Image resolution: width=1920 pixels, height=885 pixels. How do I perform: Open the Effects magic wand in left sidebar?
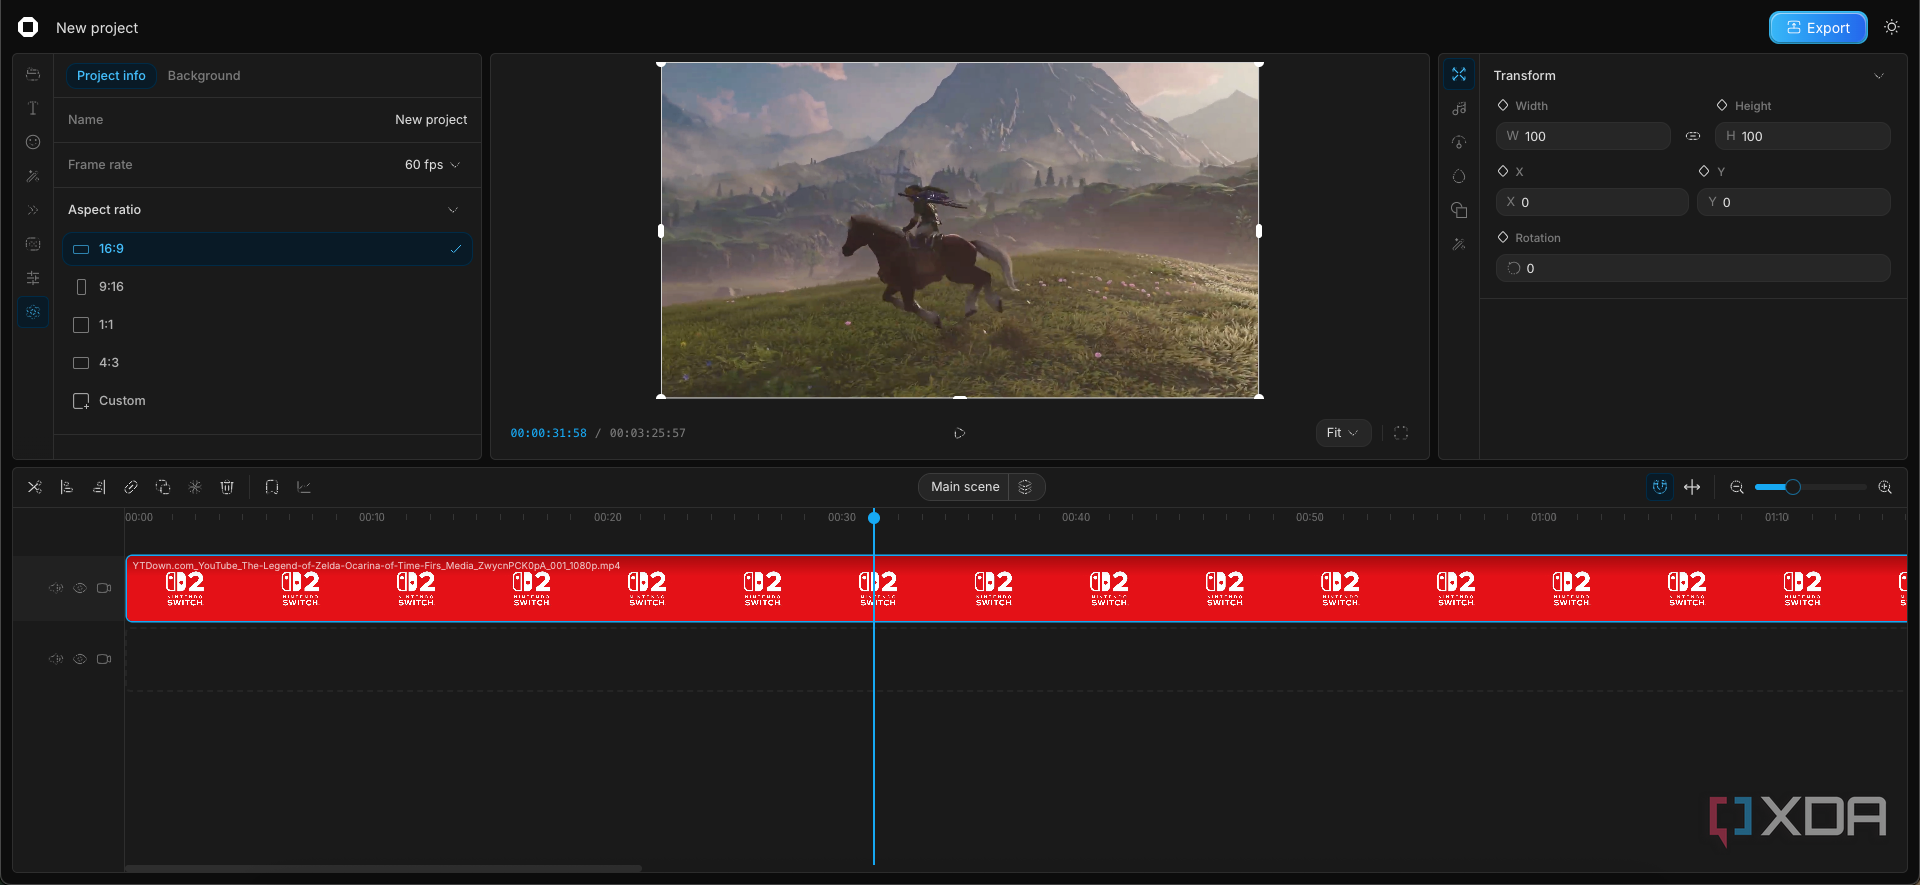(x=33, y=176)
